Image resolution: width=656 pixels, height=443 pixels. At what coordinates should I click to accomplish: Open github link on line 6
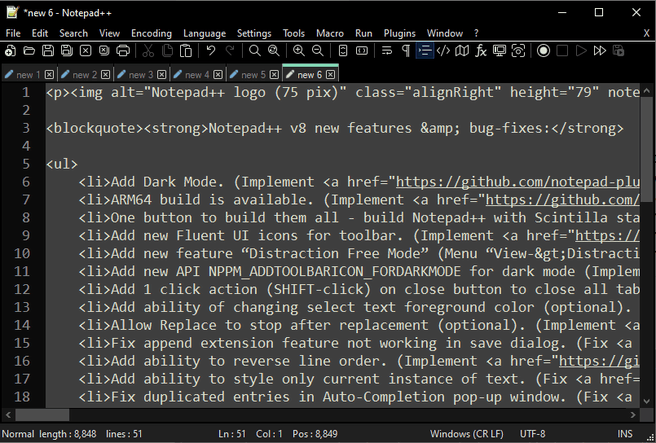(518, 182)
